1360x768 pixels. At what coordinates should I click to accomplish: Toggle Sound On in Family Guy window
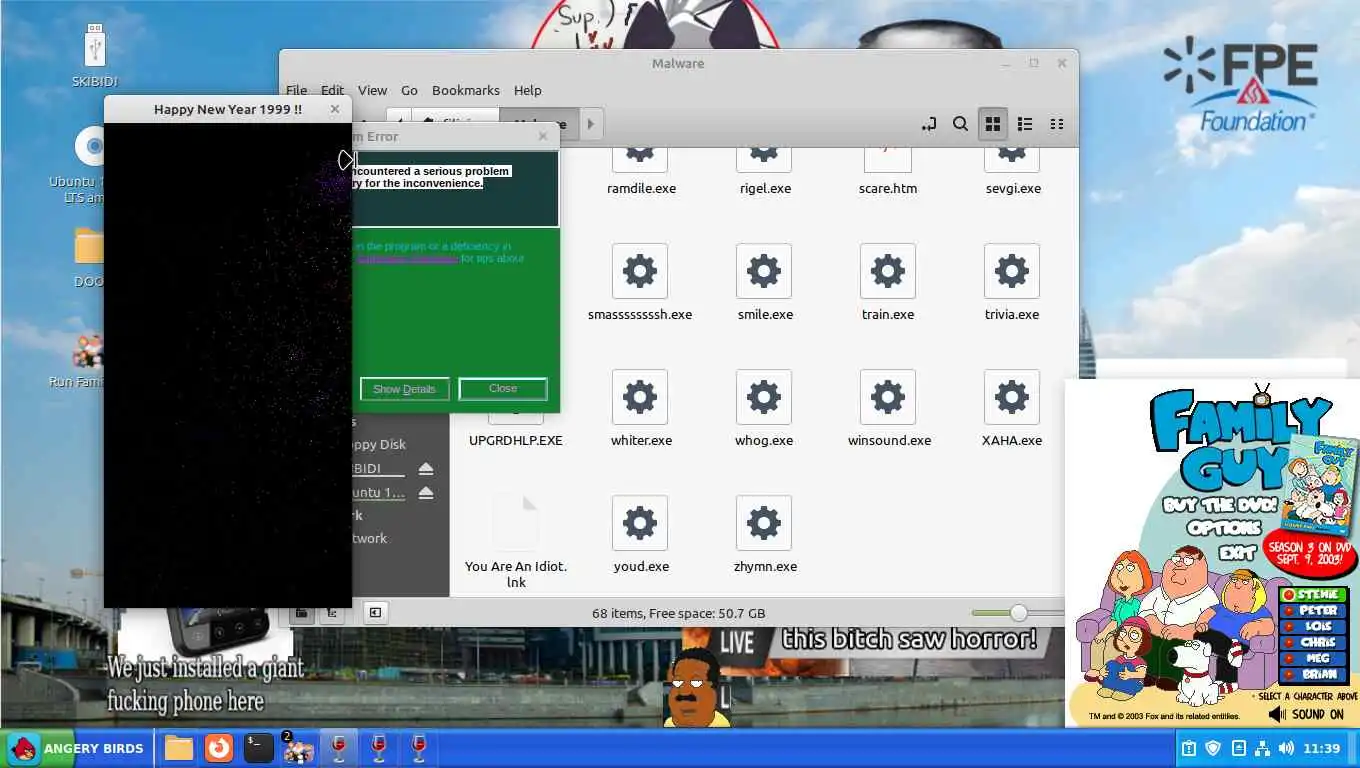[1306, 714]
